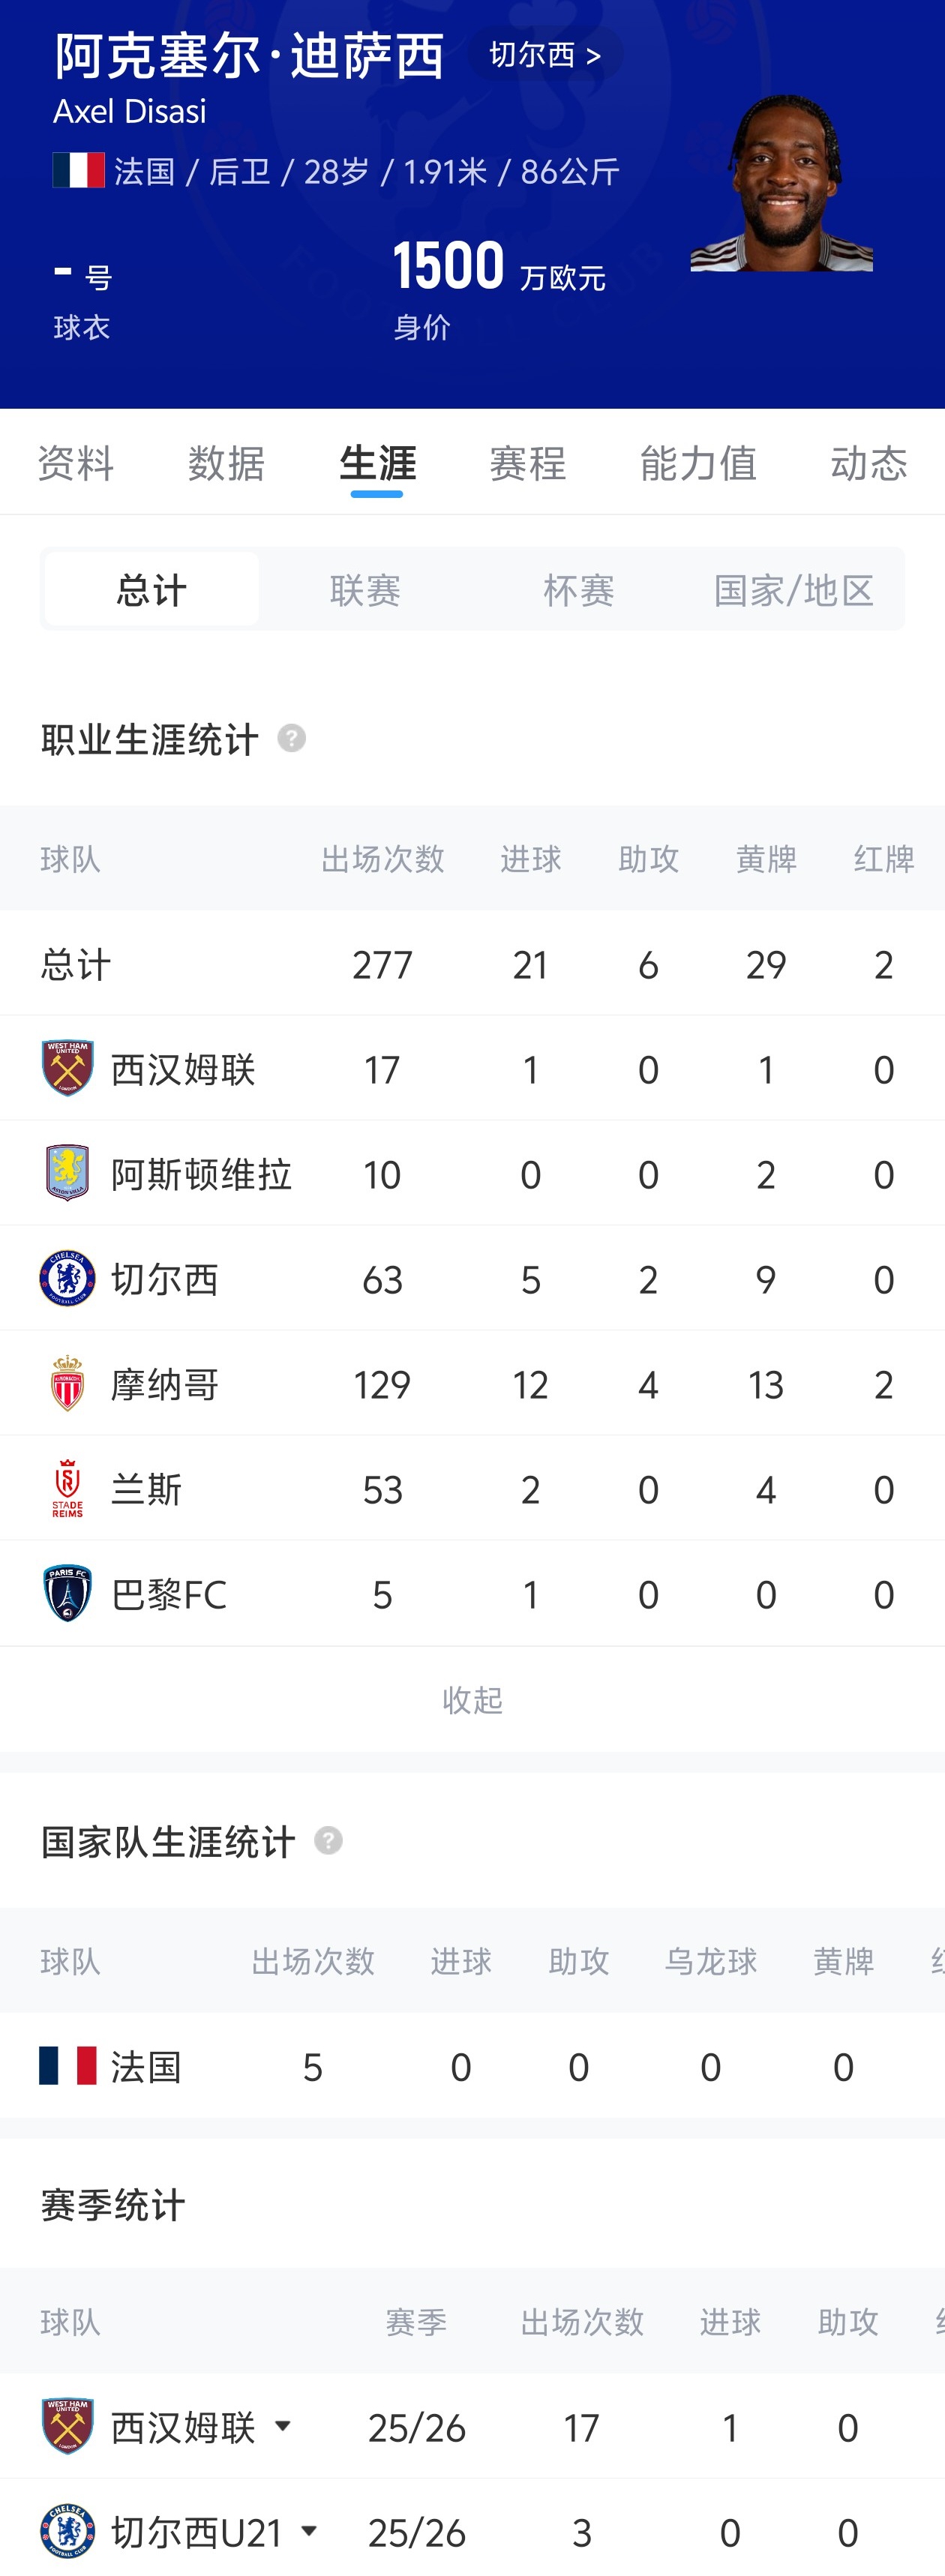This screenshot has width=945, height=2576.
Task: Tap the Aston Villa club crest
Action: 67,1173
